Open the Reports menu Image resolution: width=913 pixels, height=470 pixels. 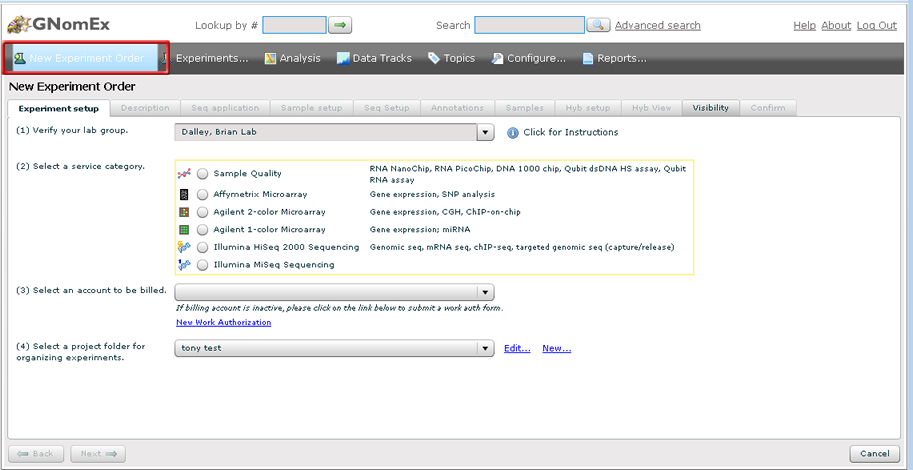click(x=615, y=58)
